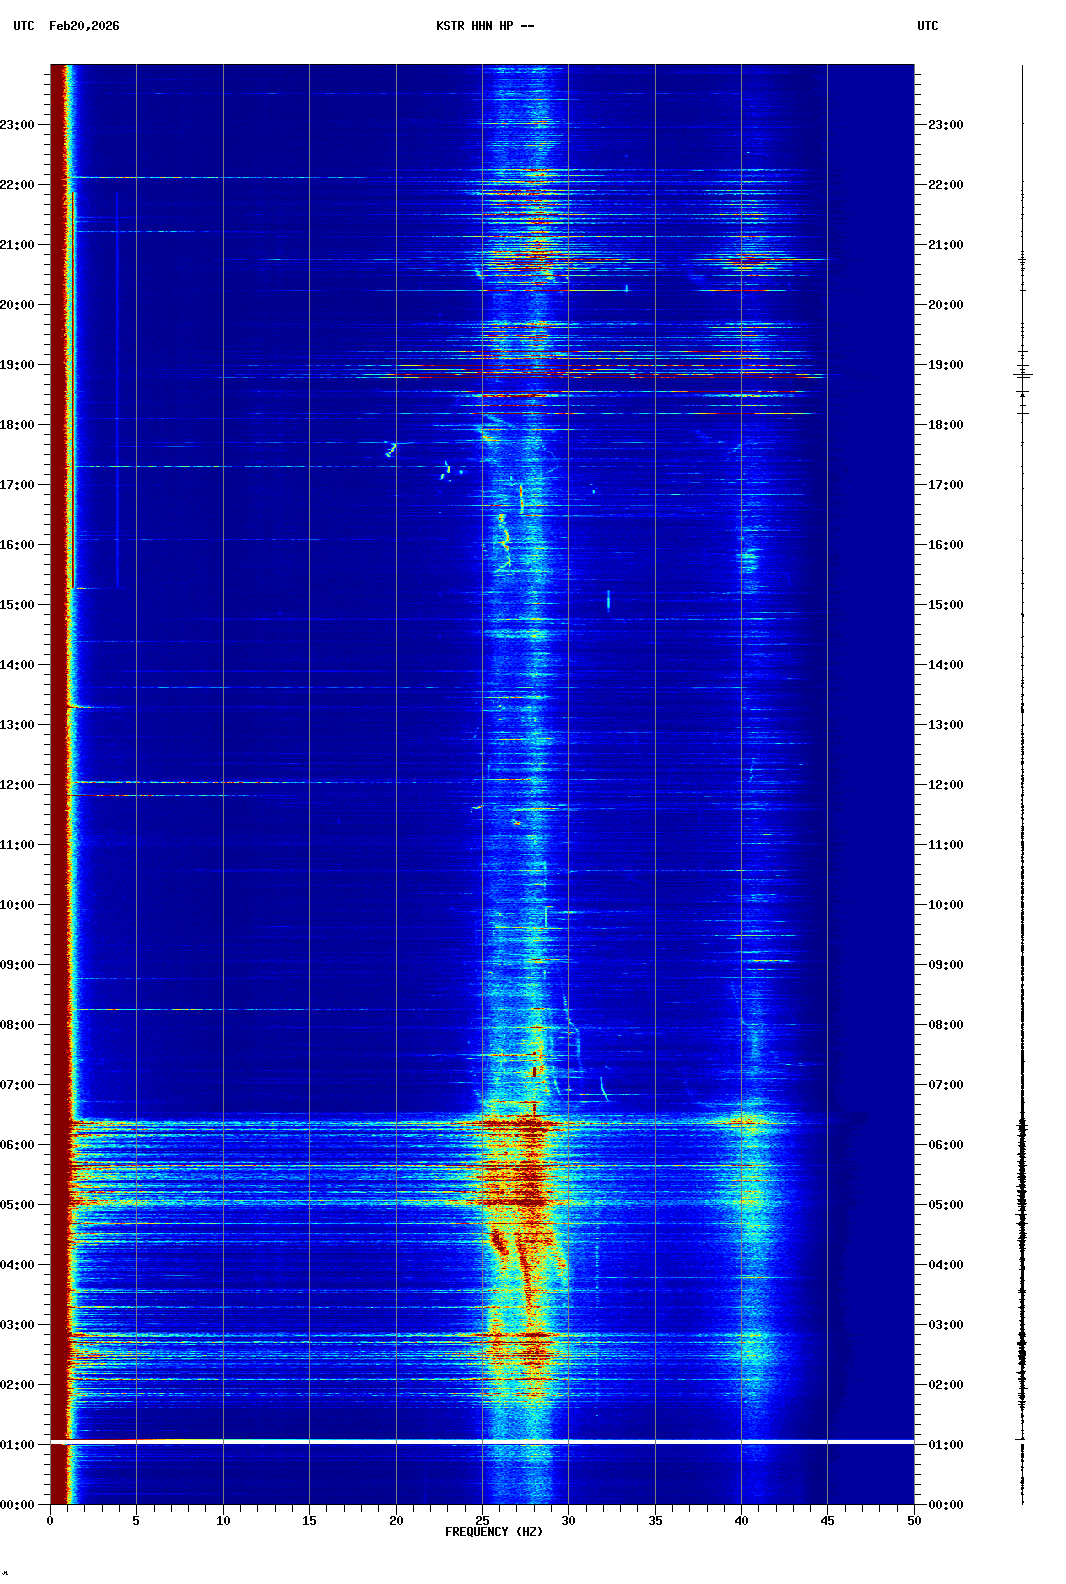Click the Feb20,2026 date label
Screen dimensions: 1066x1584
tap(84, 26)
